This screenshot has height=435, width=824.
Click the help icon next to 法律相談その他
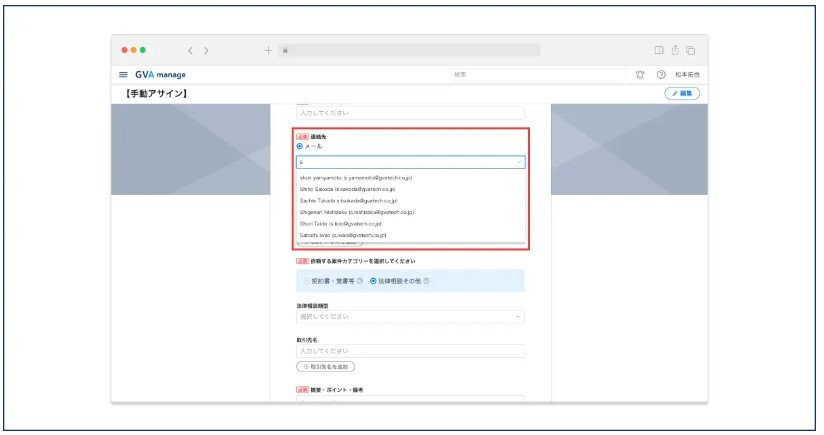[x=426, y=281]
